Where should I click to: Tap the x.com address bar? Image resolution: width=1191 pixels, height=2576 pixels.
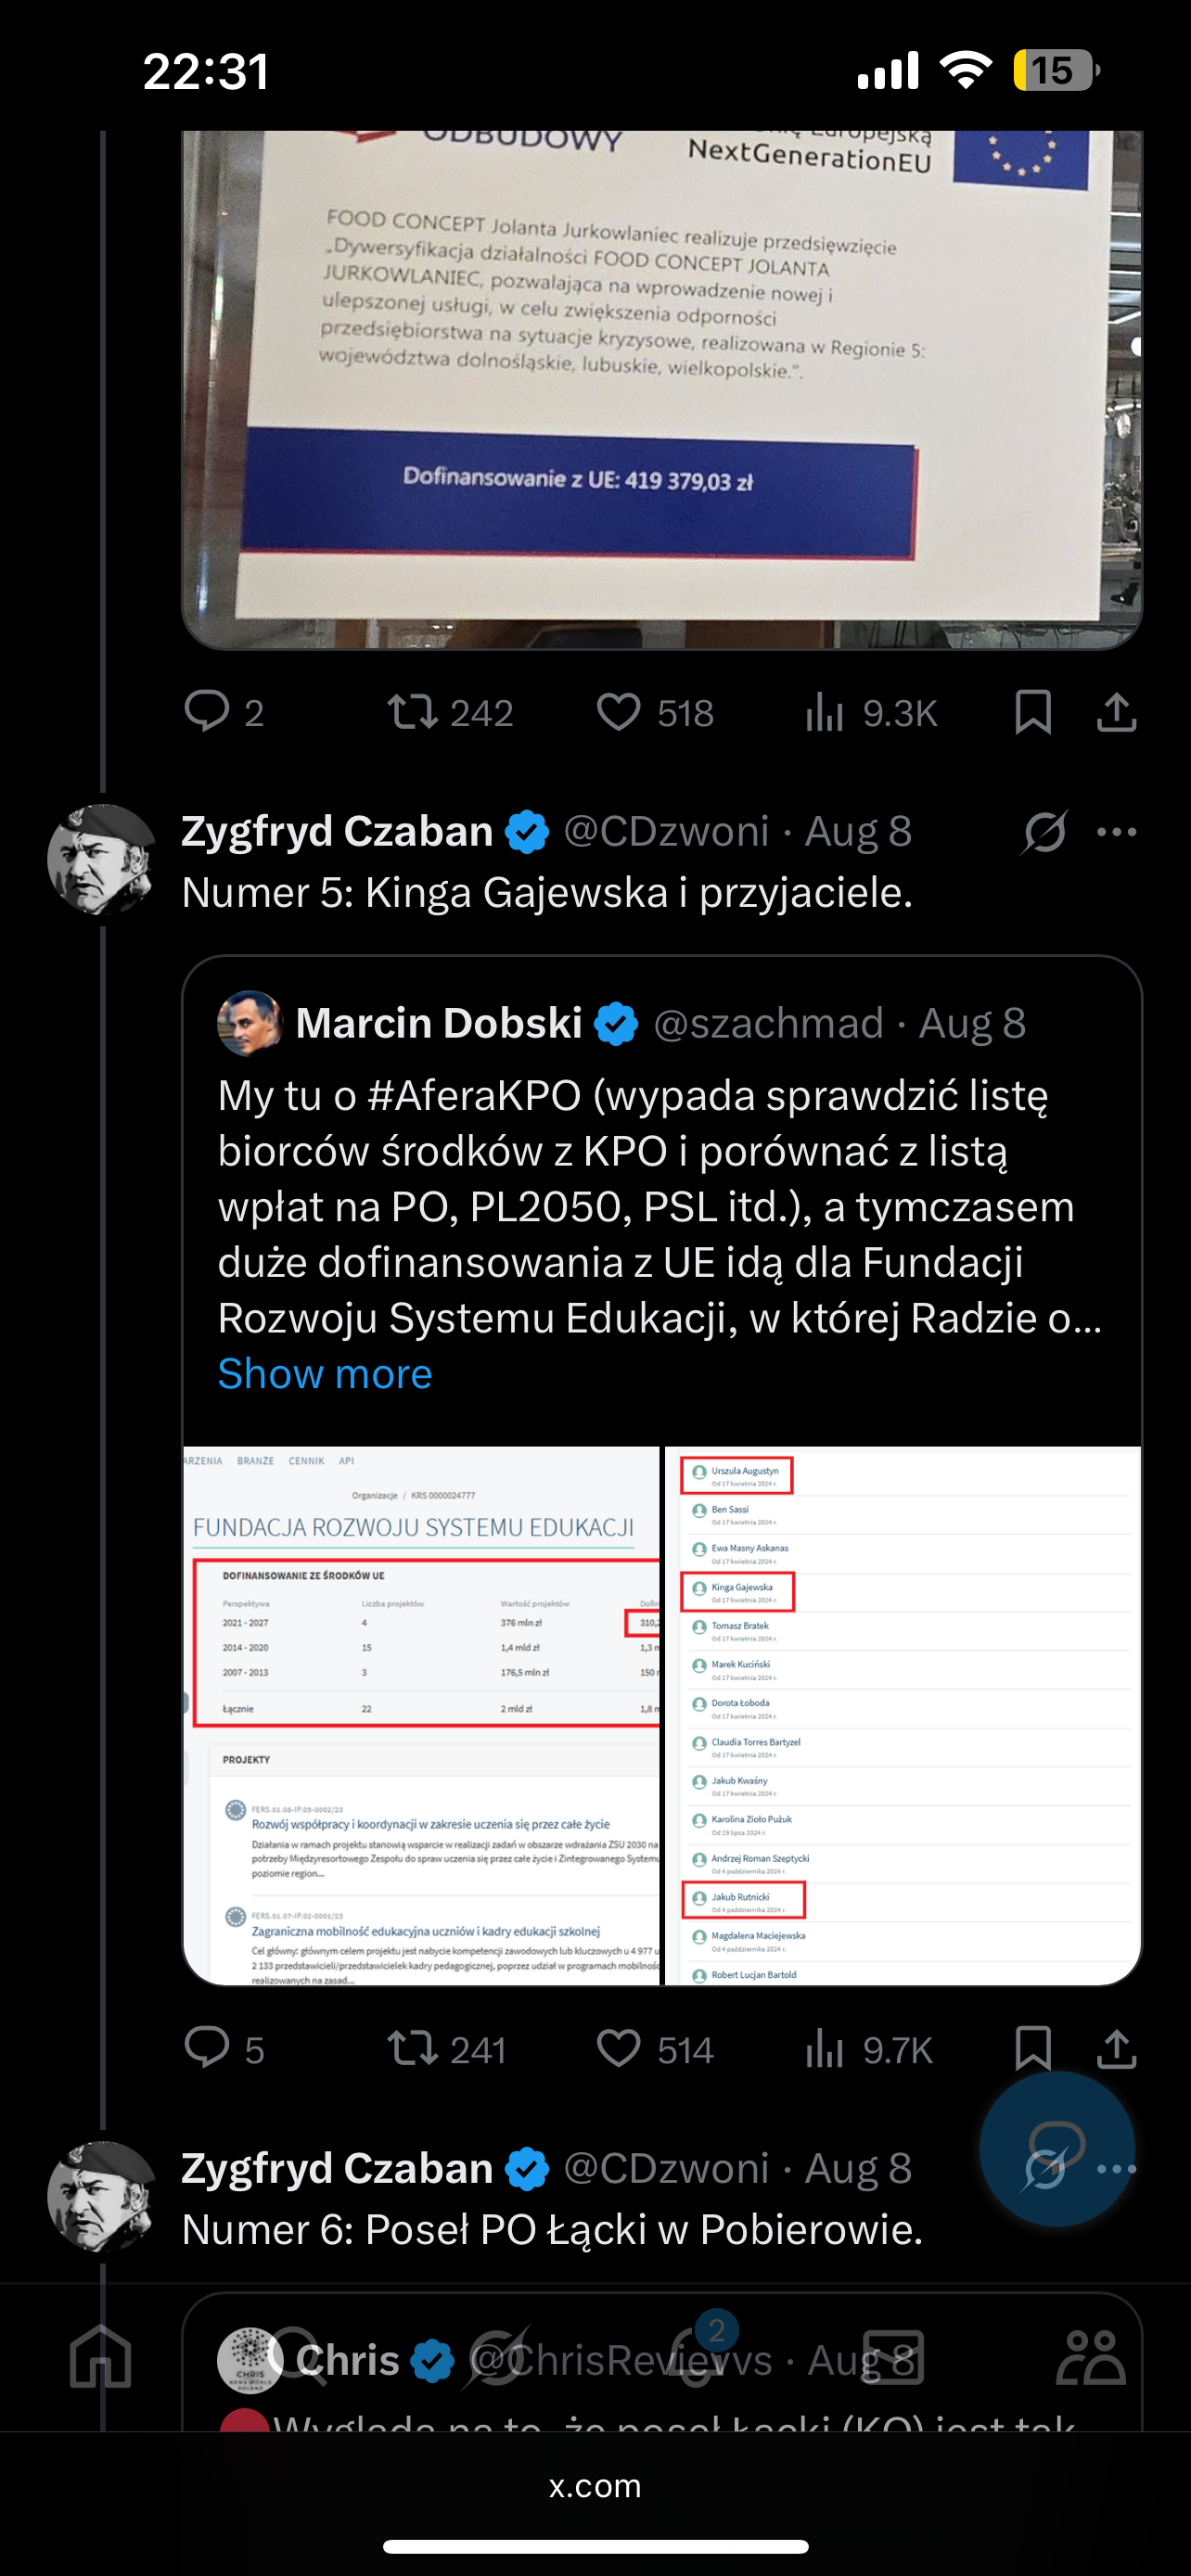pos(595,2486)
